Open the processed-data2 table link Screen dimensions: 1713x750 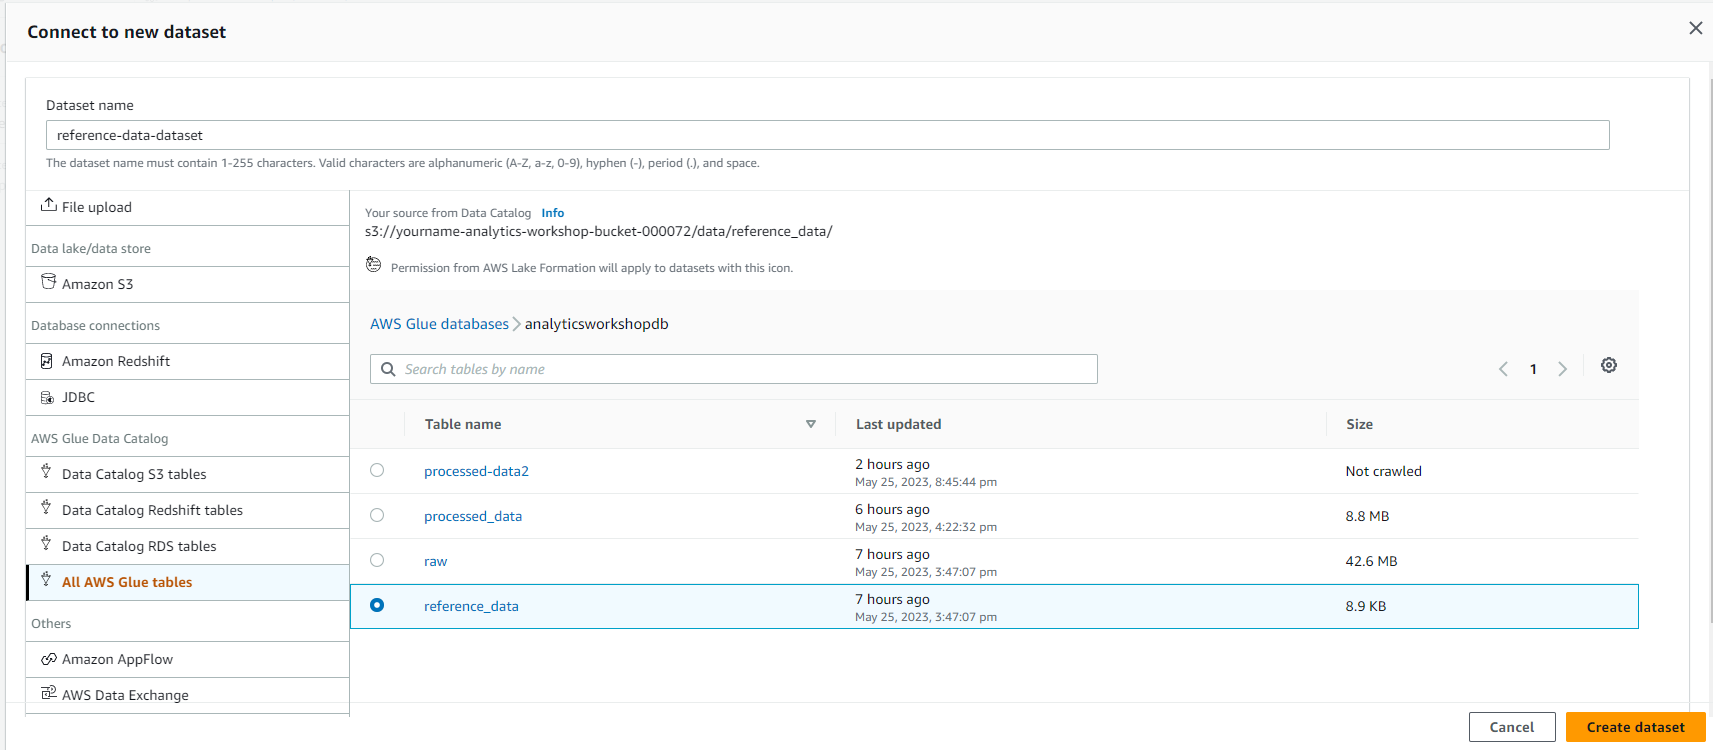476,471
